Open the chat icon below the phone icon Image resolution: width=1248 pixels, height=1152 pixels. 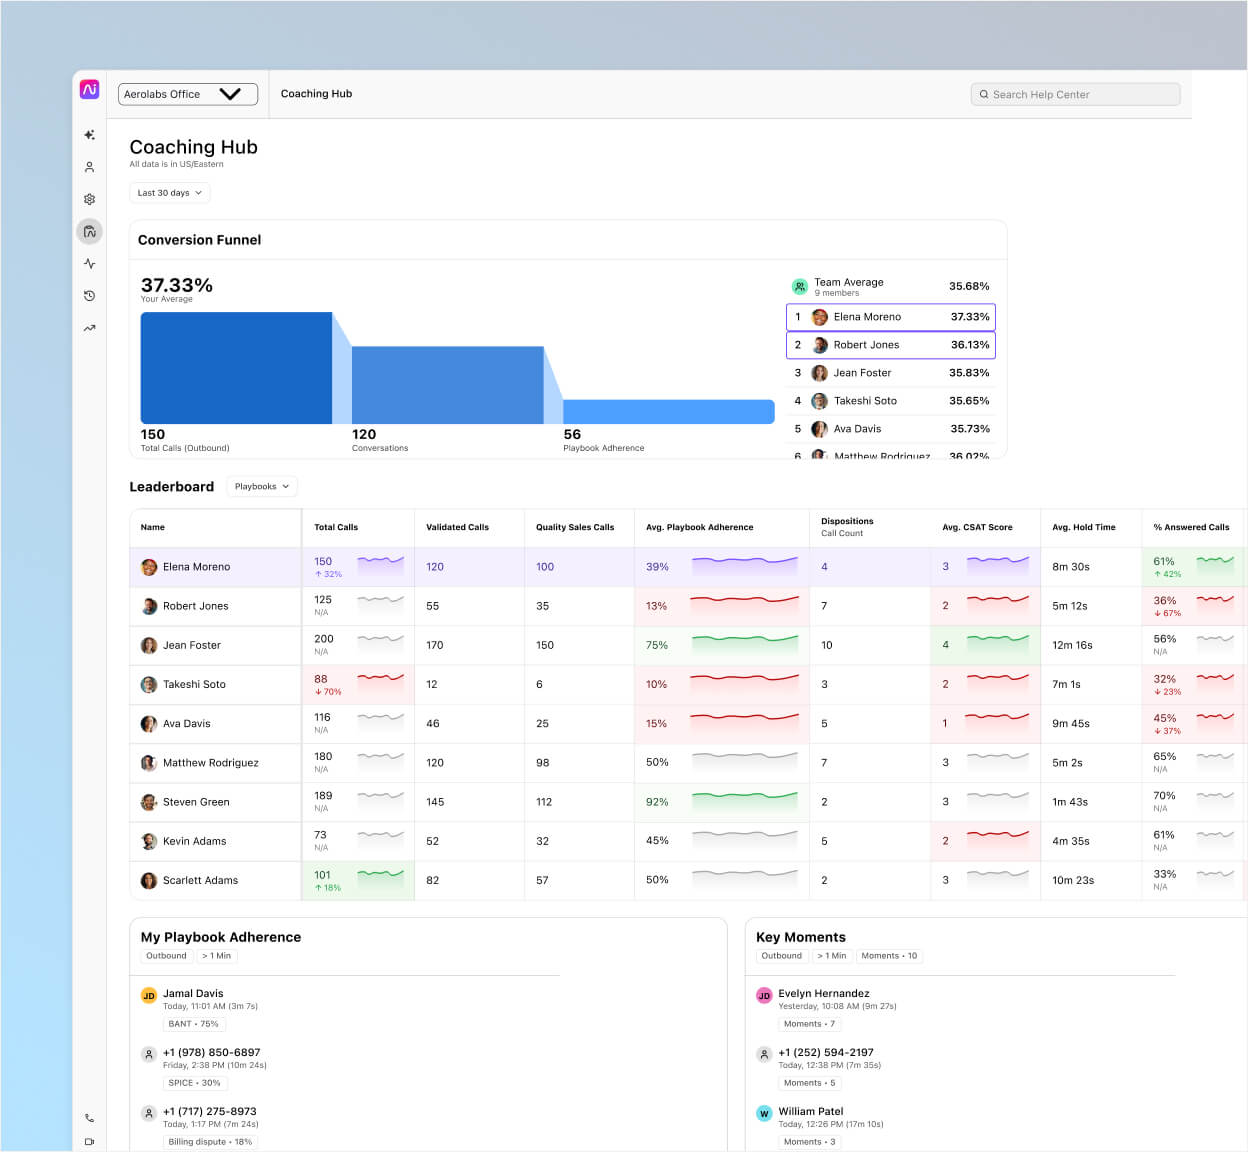point(89,1142)
